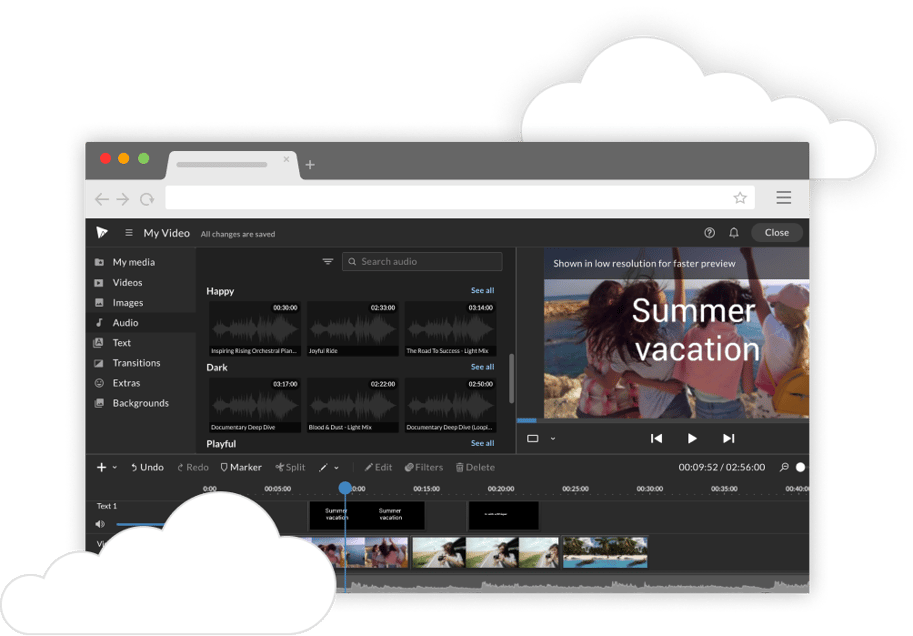Open the hamburger menu next to My Video

(128, 232)
